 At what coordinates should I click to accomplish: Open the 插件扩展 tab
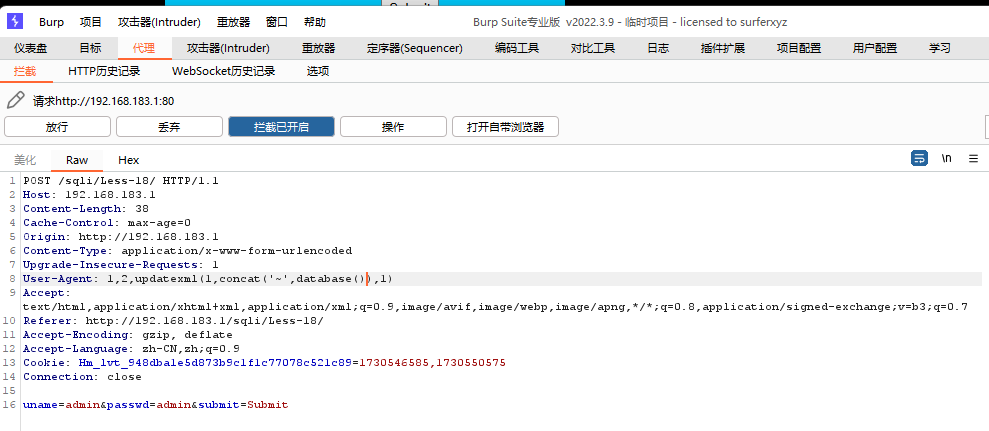[x=723, y=48]
